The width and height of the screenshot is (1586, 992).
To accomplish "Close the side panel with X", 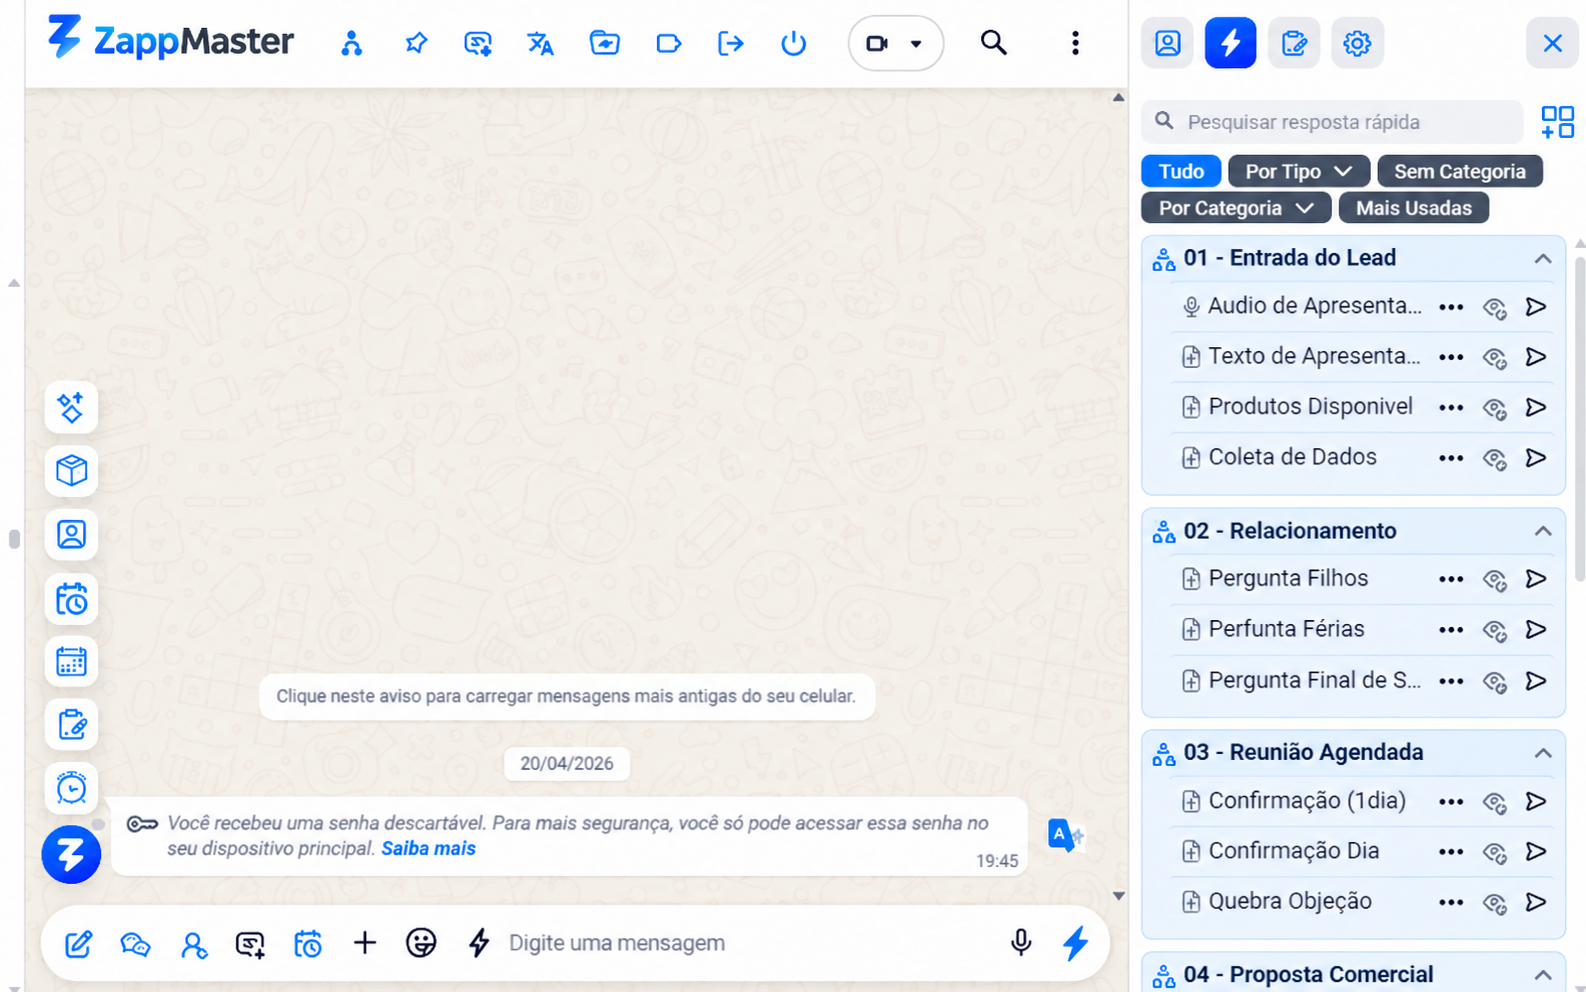I will 1552,43.
